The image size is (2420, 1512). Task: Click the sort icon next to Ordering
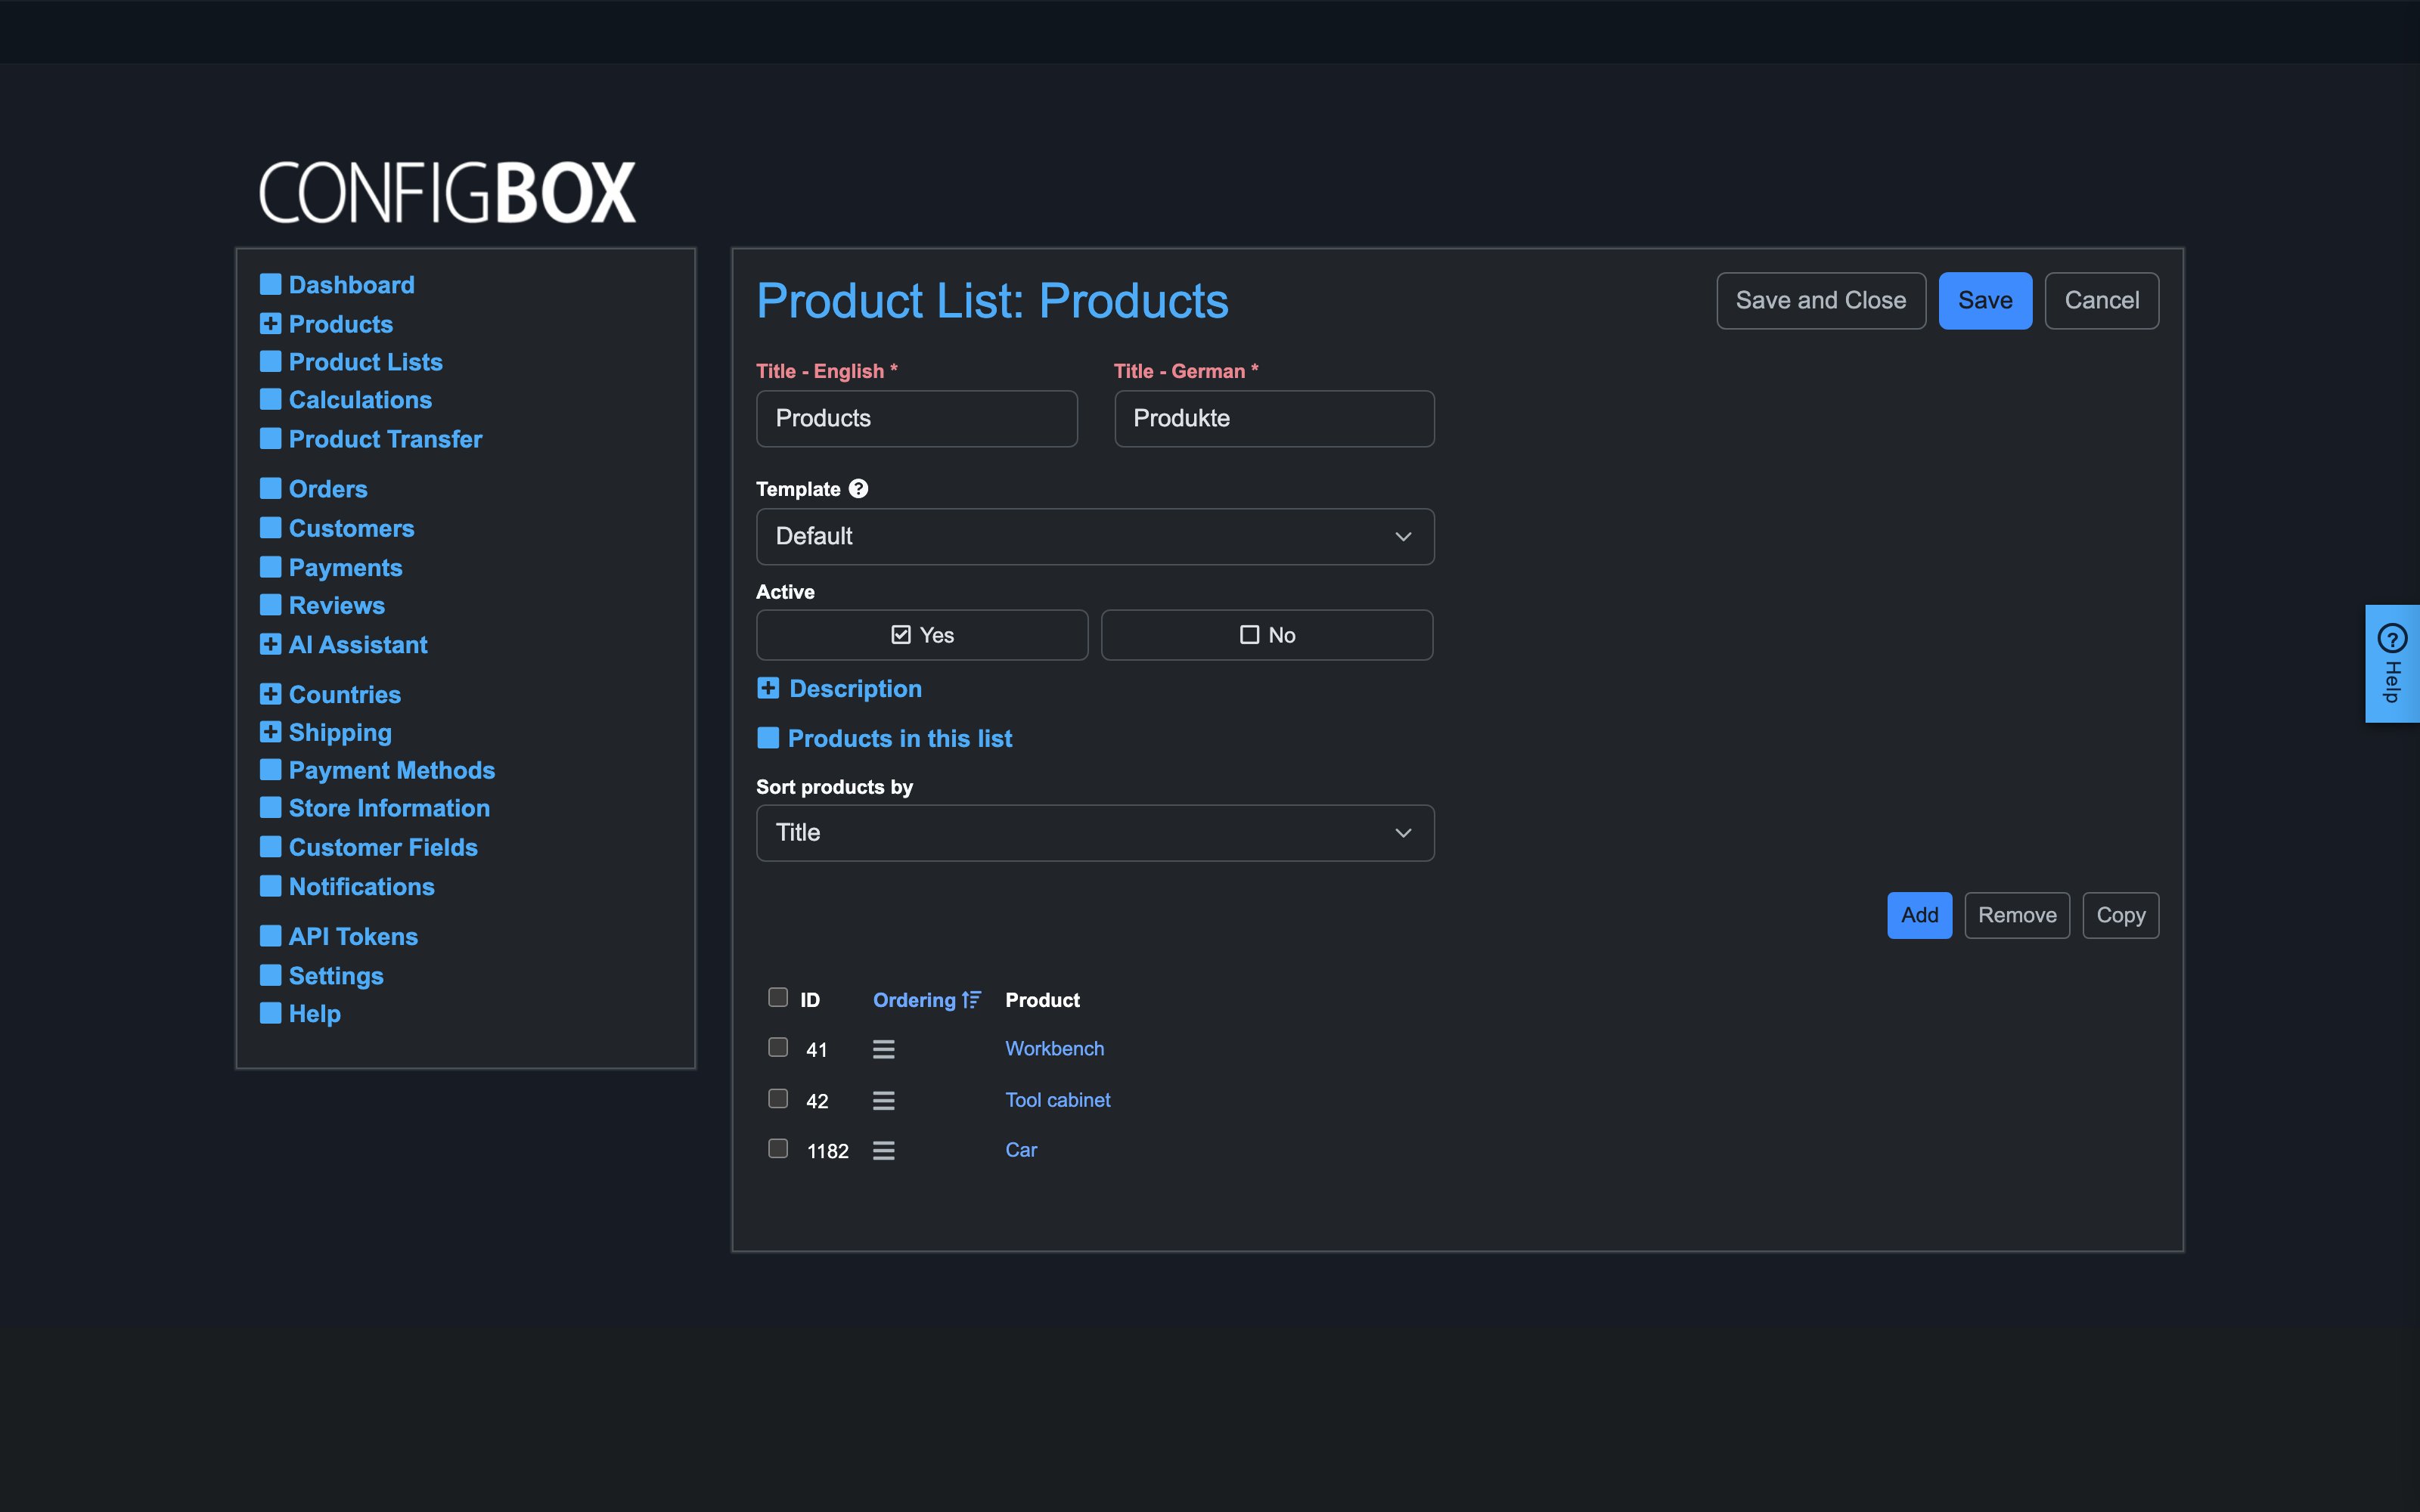pyautogui.click(x=971, y=1000)
